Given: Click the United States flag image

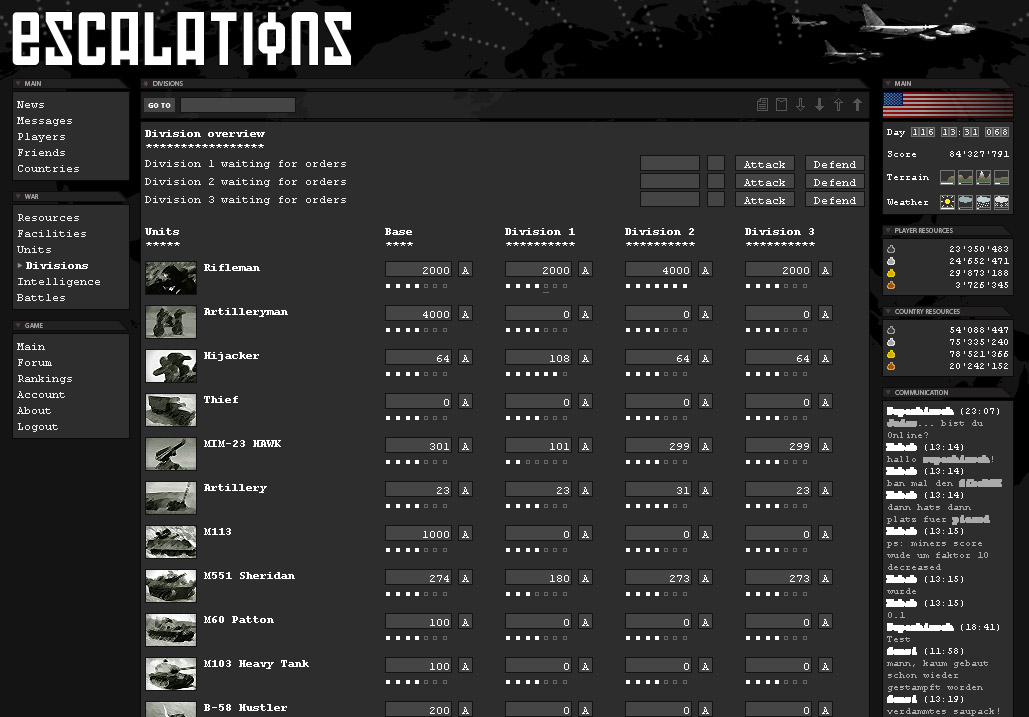Looking at the screenshot, I should [x=947, y=106].
